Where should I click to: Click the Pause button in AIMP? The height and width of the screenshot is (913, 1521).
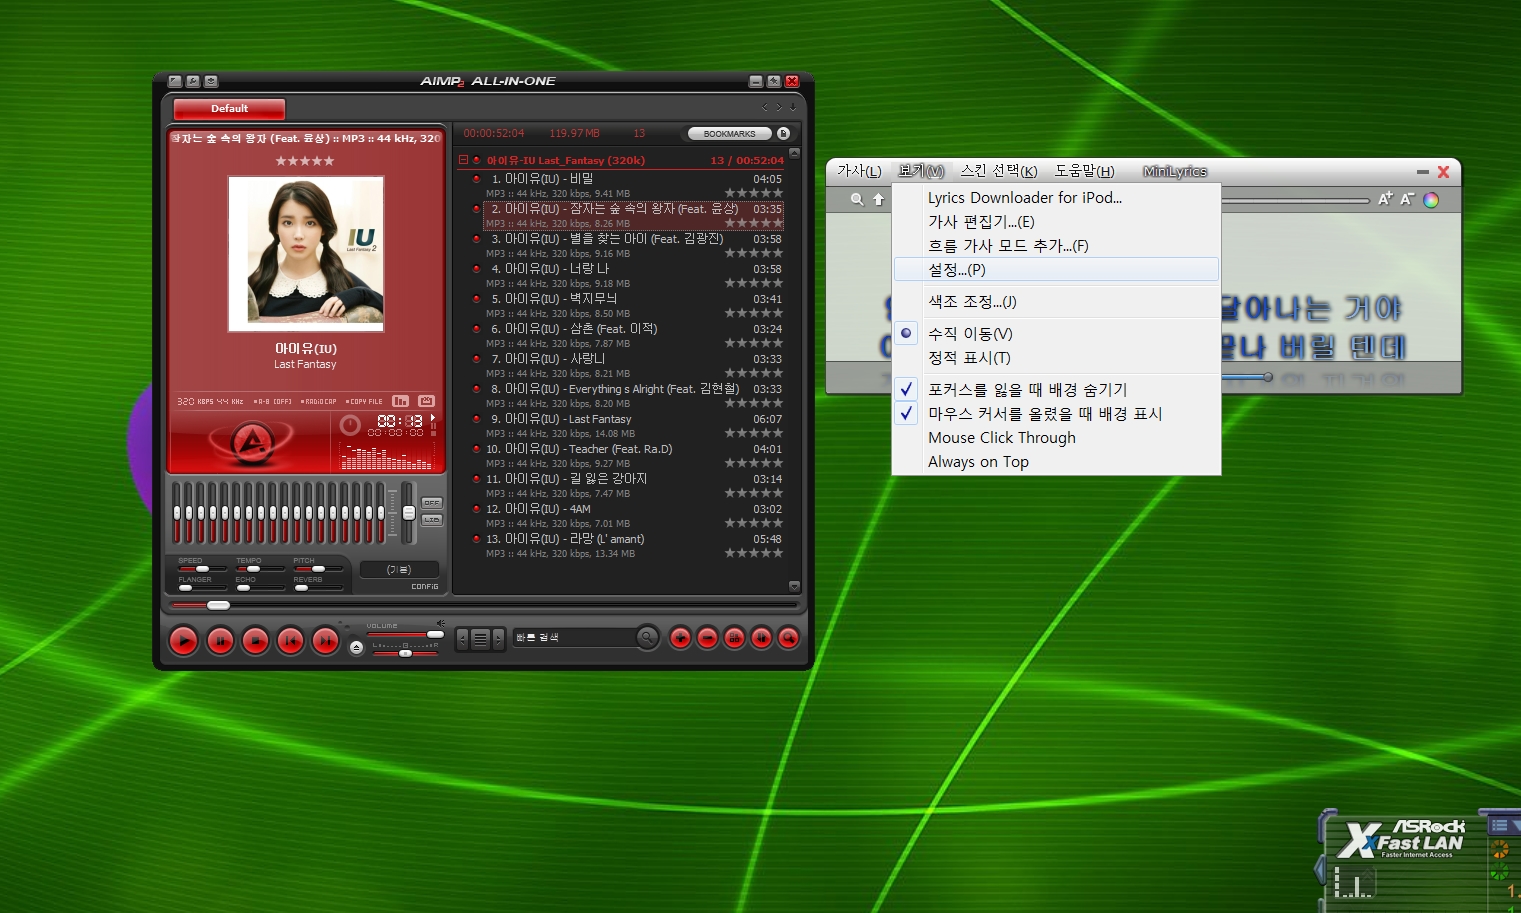point(220,640)
